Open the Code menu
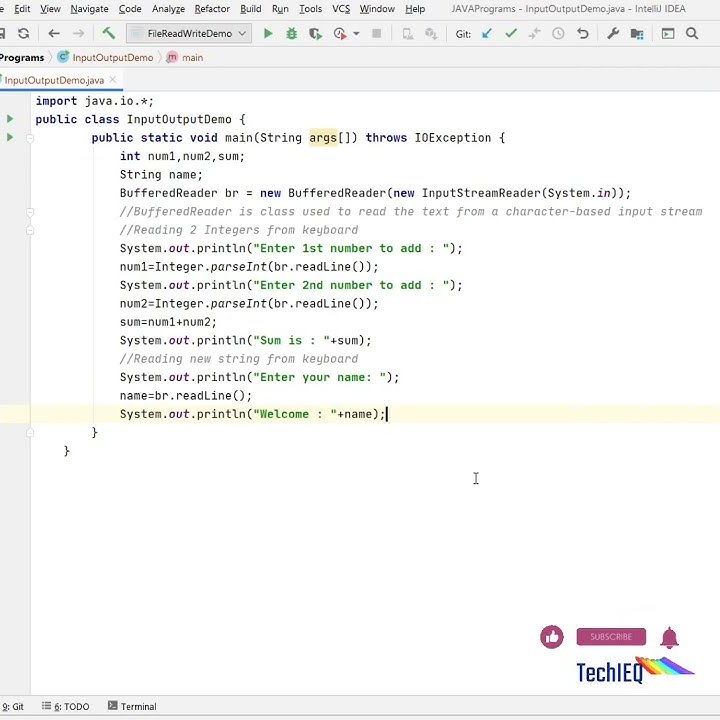The image size is (720, 720). tap(130, 9)
